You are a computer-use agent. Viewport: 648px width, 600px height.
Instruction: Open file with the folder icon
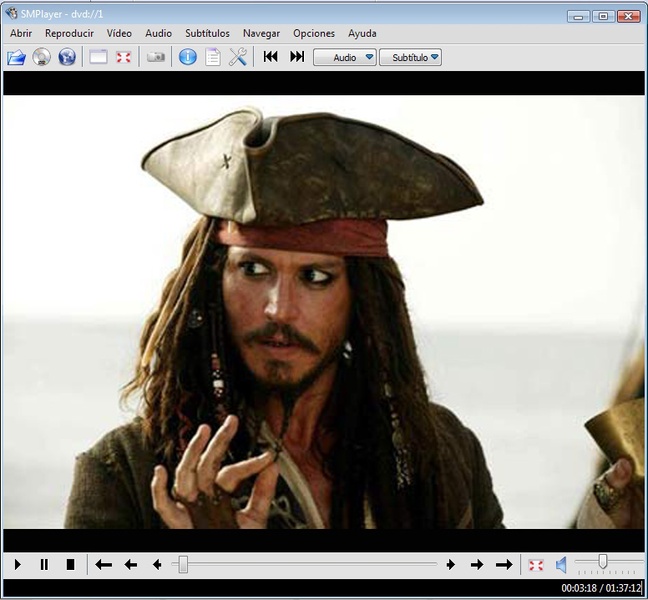pos(17,57)
